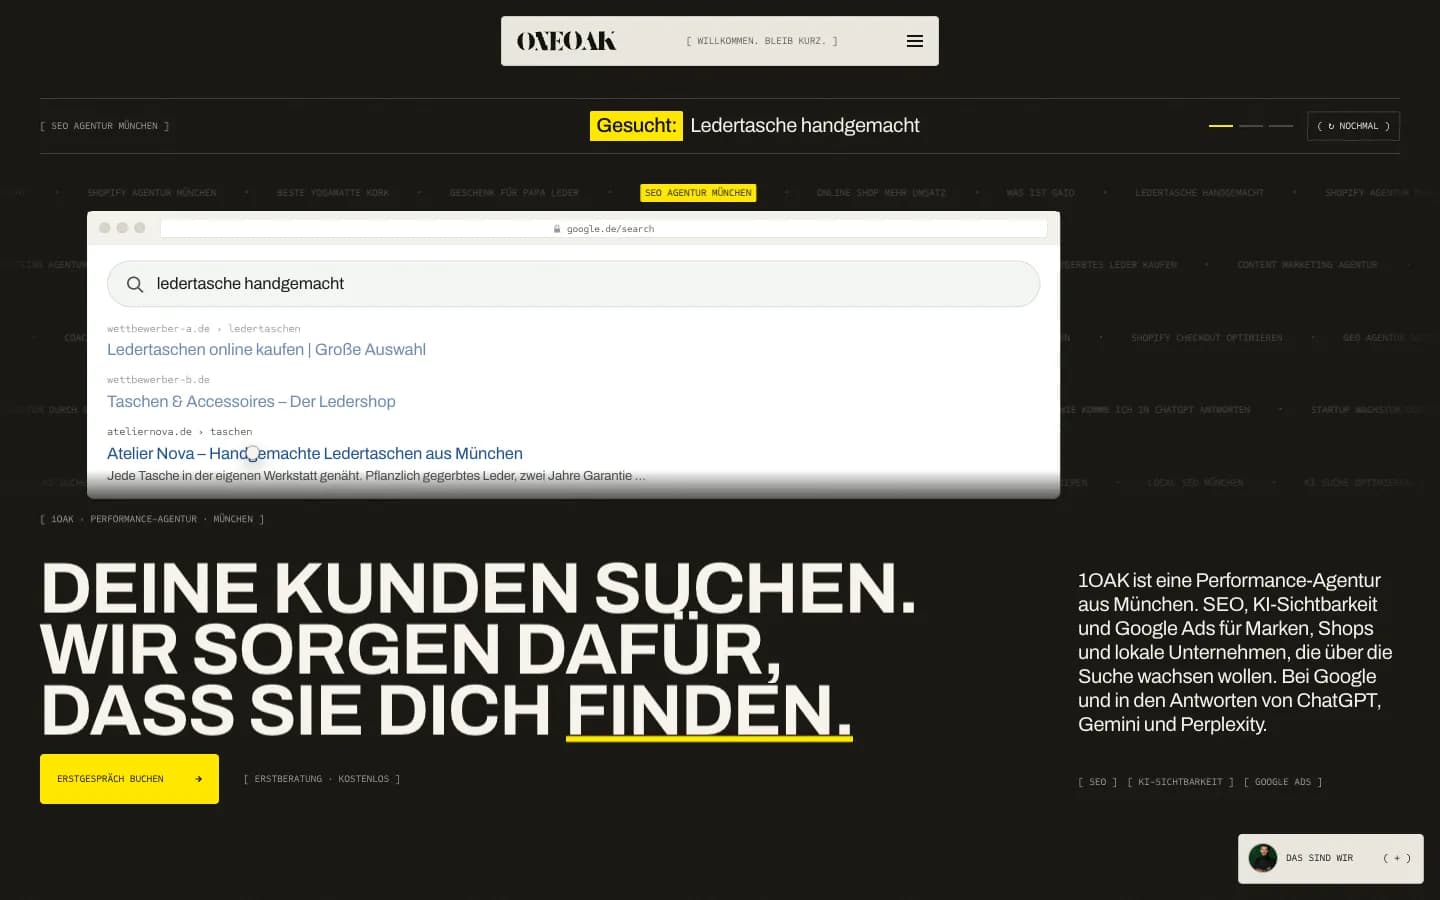Click the SEO tag

(1097, 782)
